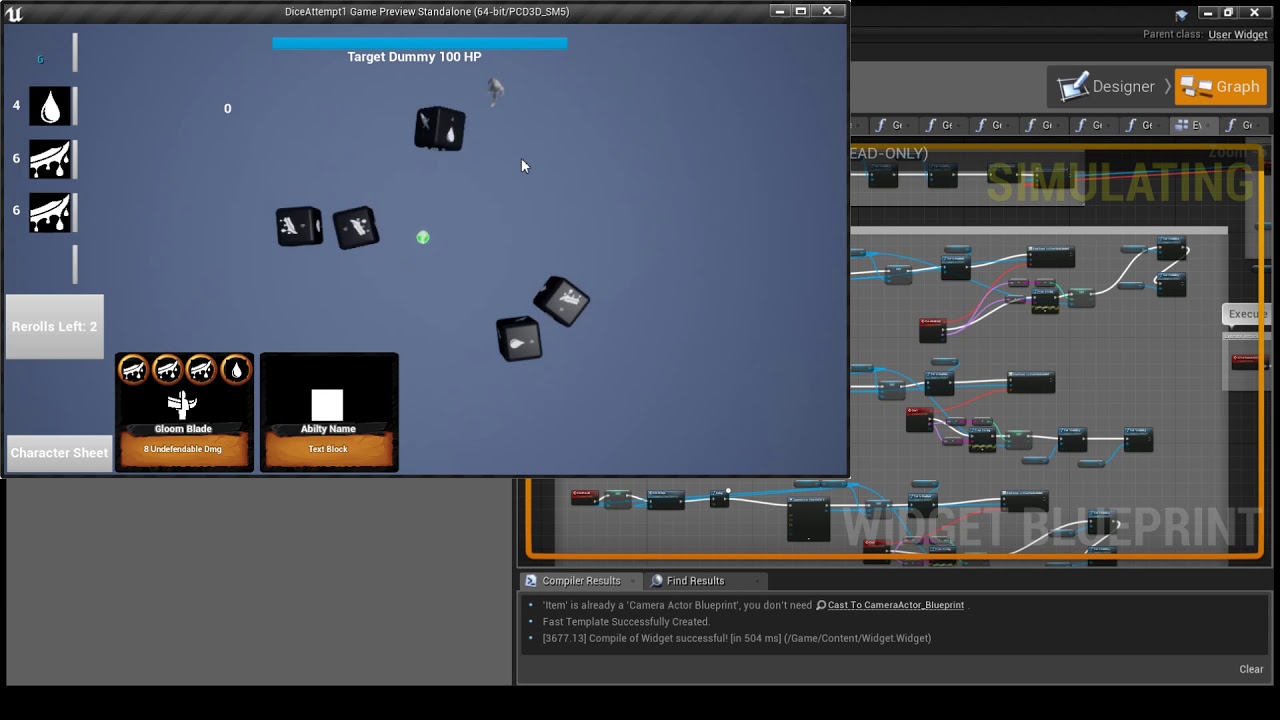Pick the die showing a water drop below health bar
1280x720 pixels.
point(440,129)
